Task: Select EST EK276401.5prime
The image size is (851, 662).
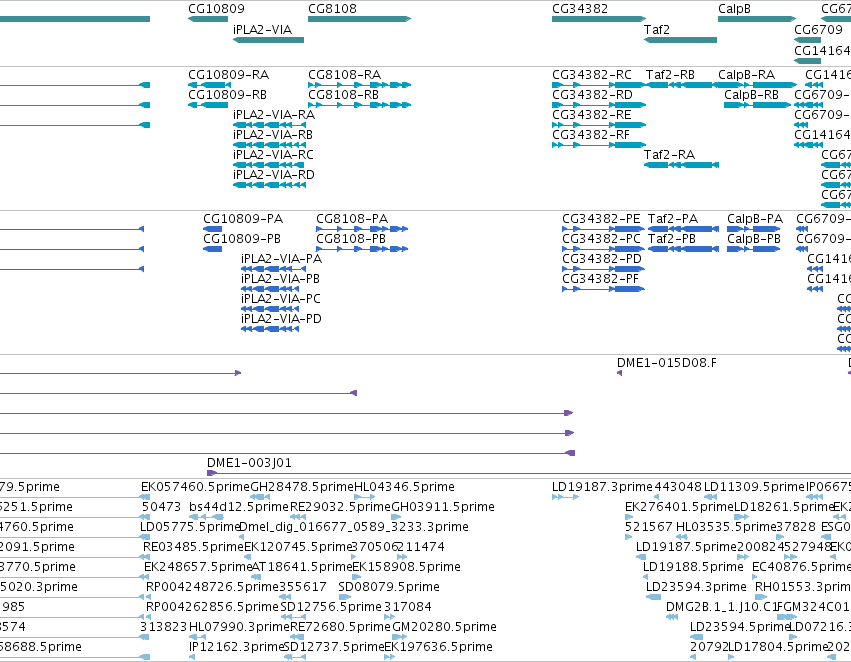Action: click(x=679, y=507)
